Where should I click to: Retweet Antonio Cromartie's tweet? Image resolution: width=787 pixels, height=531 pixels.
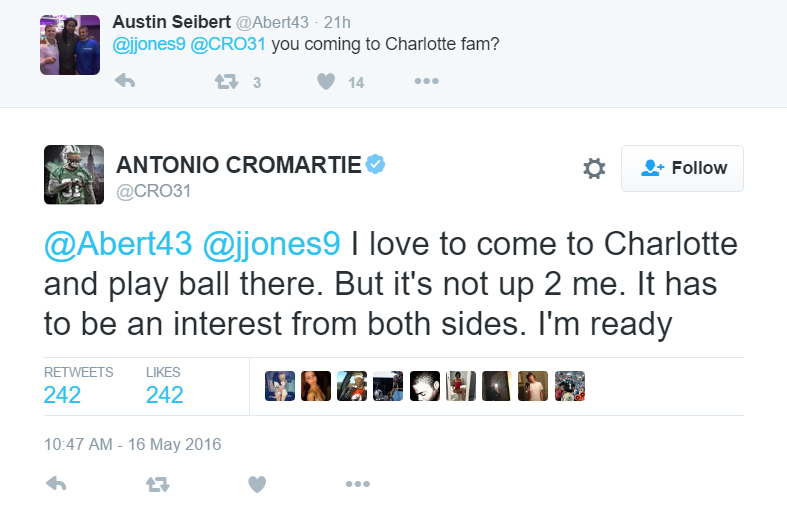[158, 484]
